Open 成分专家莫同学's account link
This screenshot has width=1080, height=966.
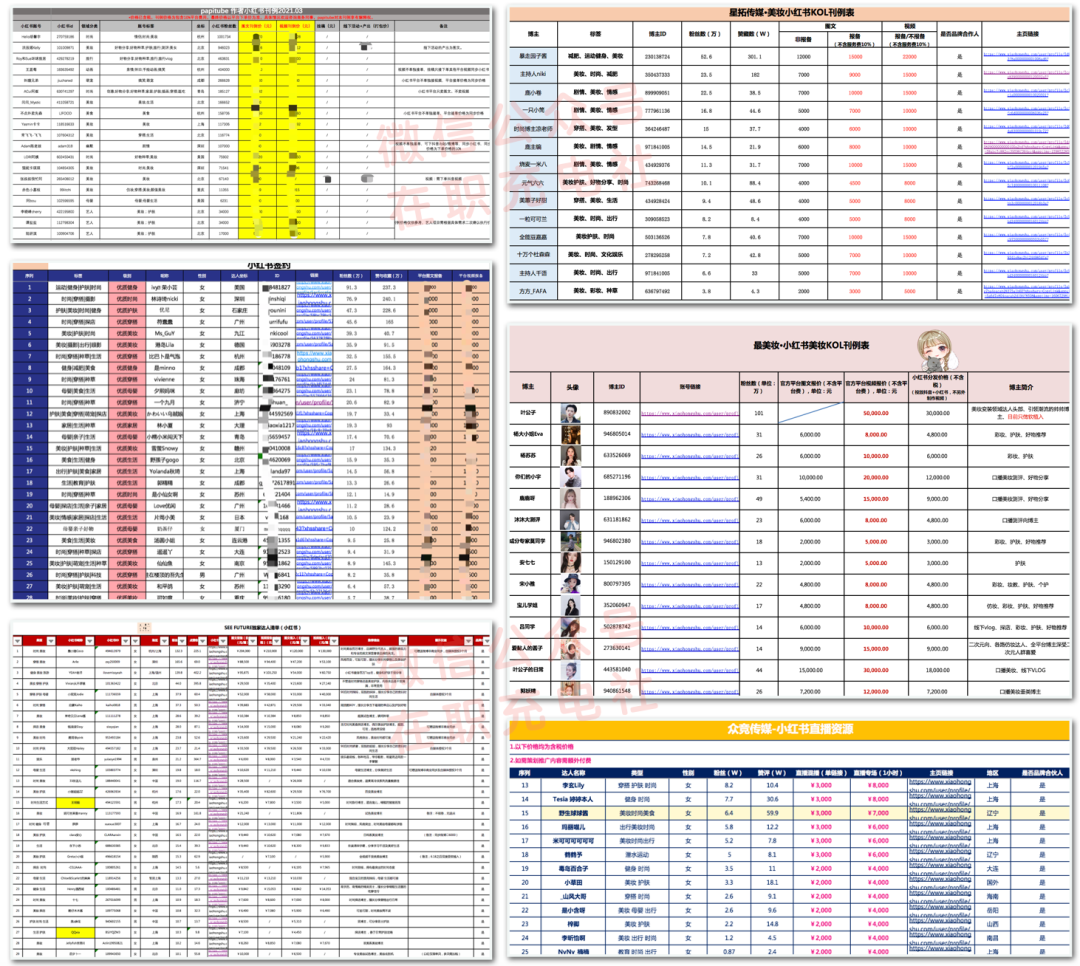[x=689, y=542]
